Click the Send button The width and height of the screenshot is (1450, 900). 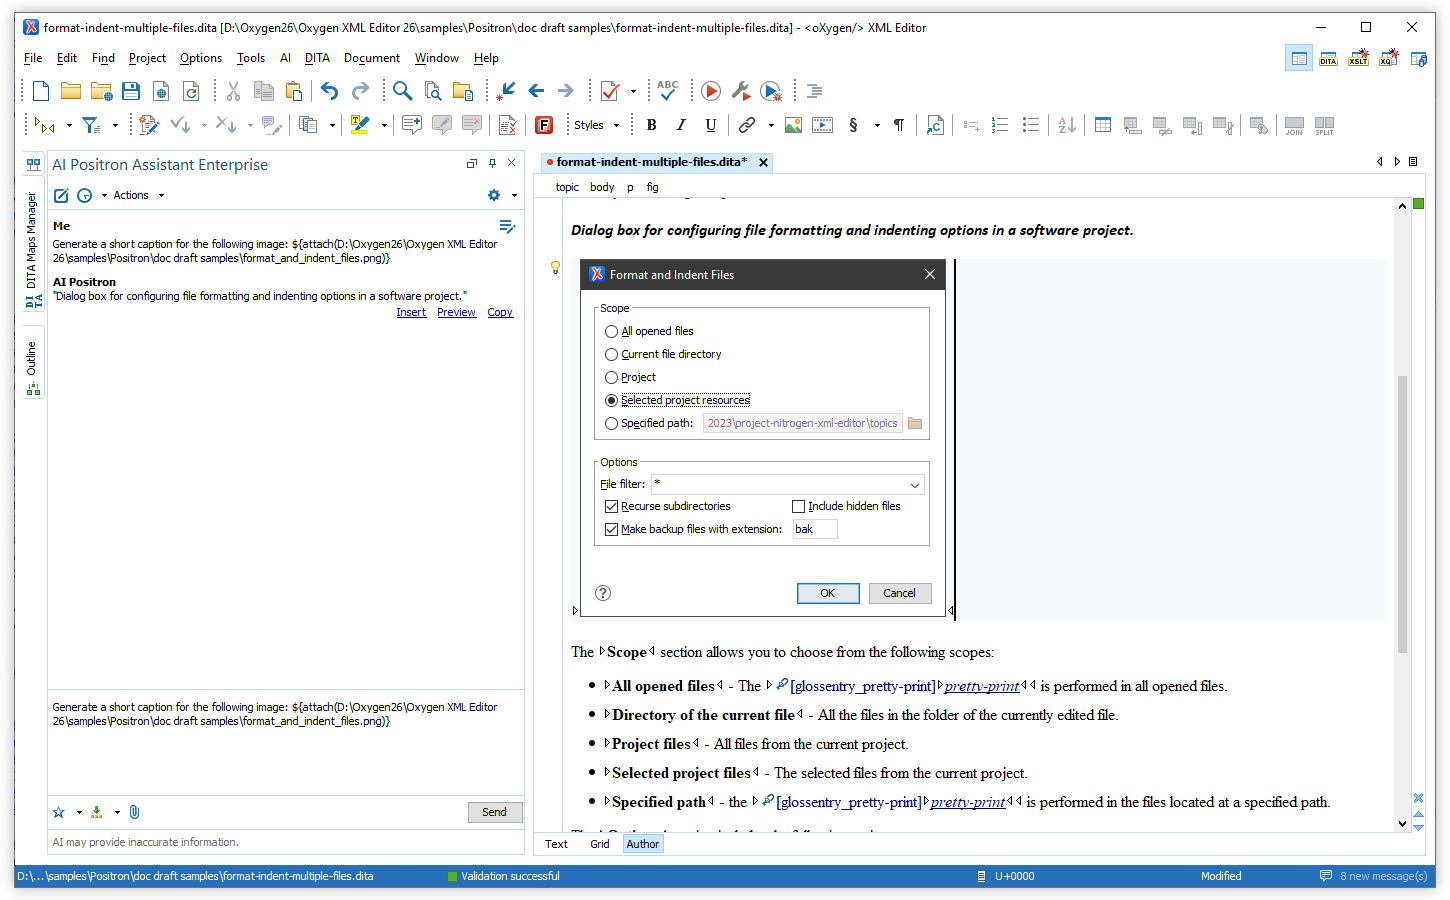(494, 812)
